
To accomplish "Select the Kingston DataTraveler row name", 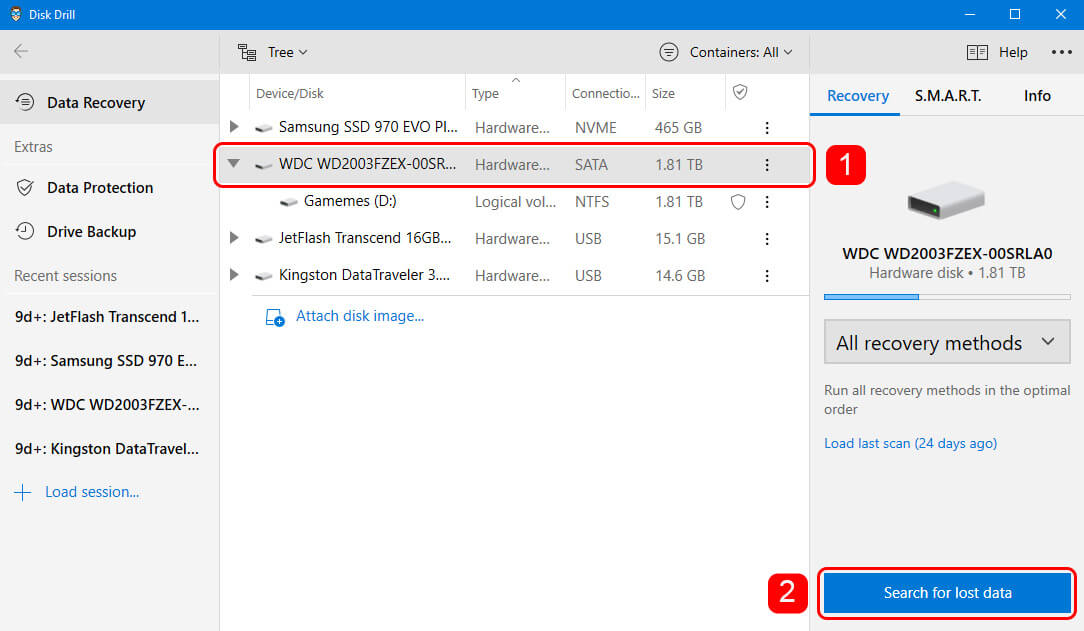I will click(364, 274).
